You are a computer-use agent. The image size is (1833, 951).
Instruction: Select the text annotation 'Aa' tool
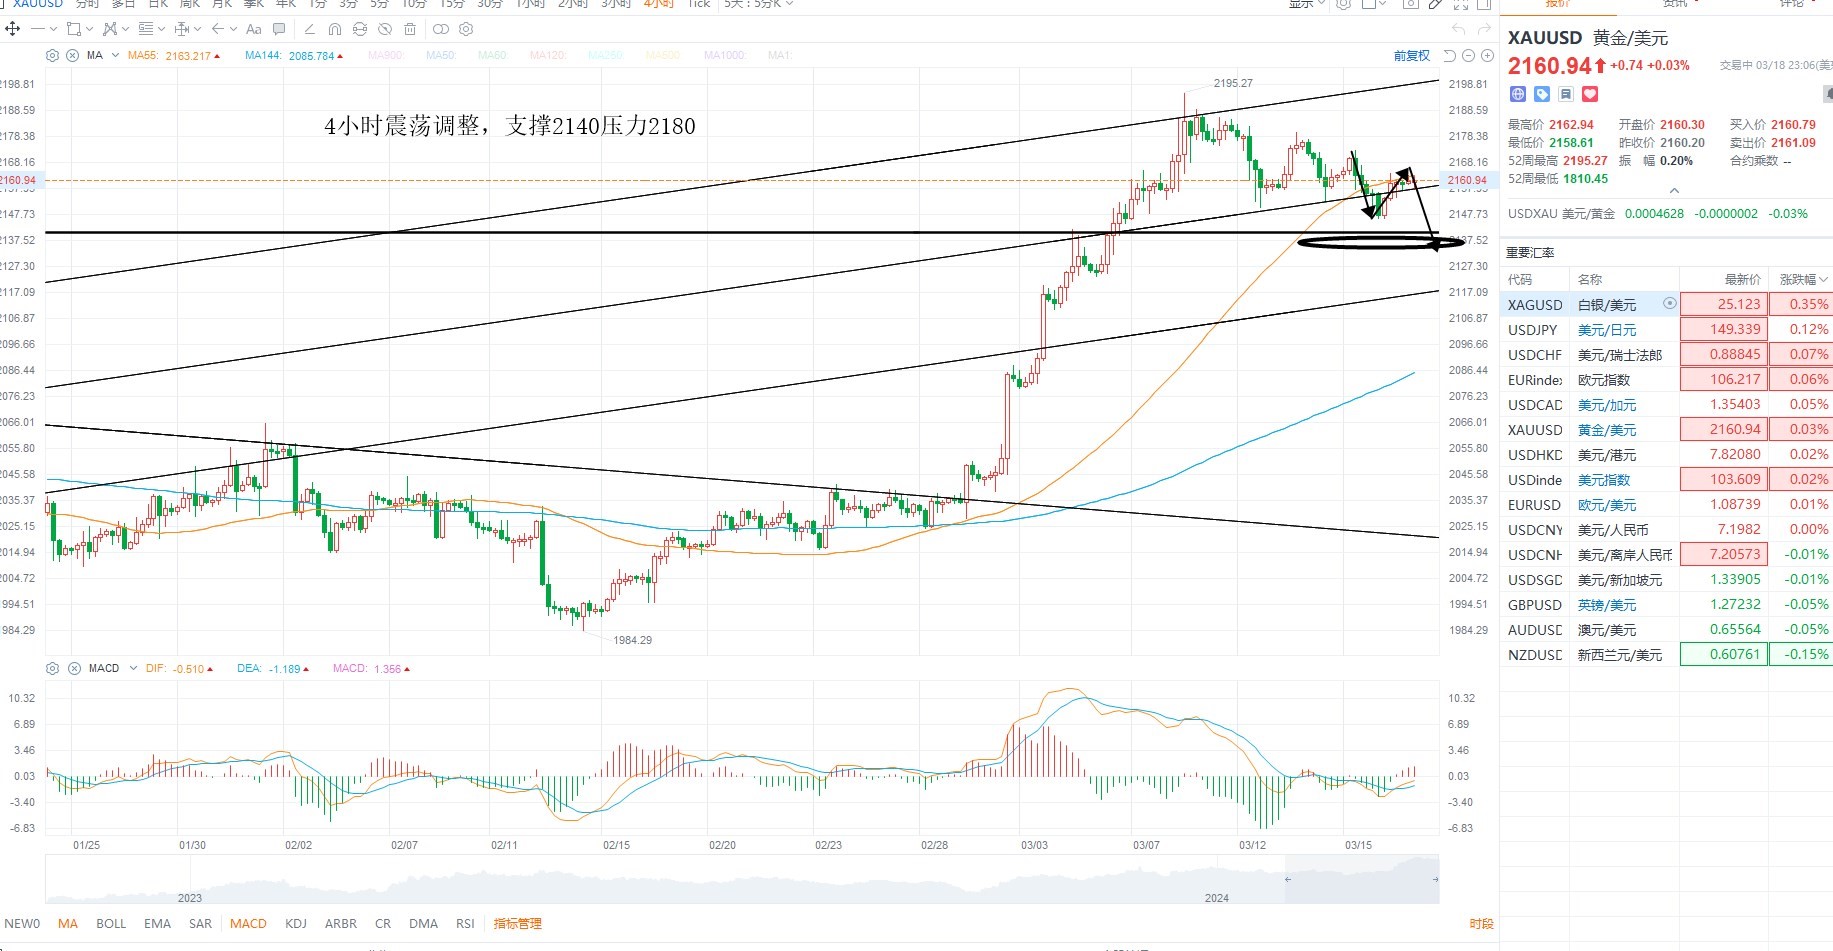[x=254, y=29]
